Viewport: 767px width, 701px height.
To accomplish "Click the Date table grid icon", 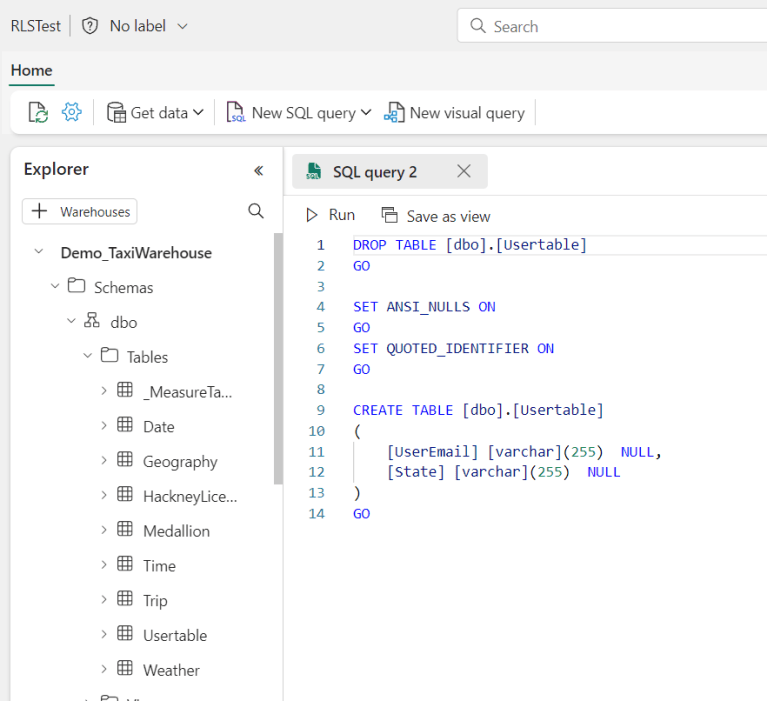I will [x=125, y=425].
